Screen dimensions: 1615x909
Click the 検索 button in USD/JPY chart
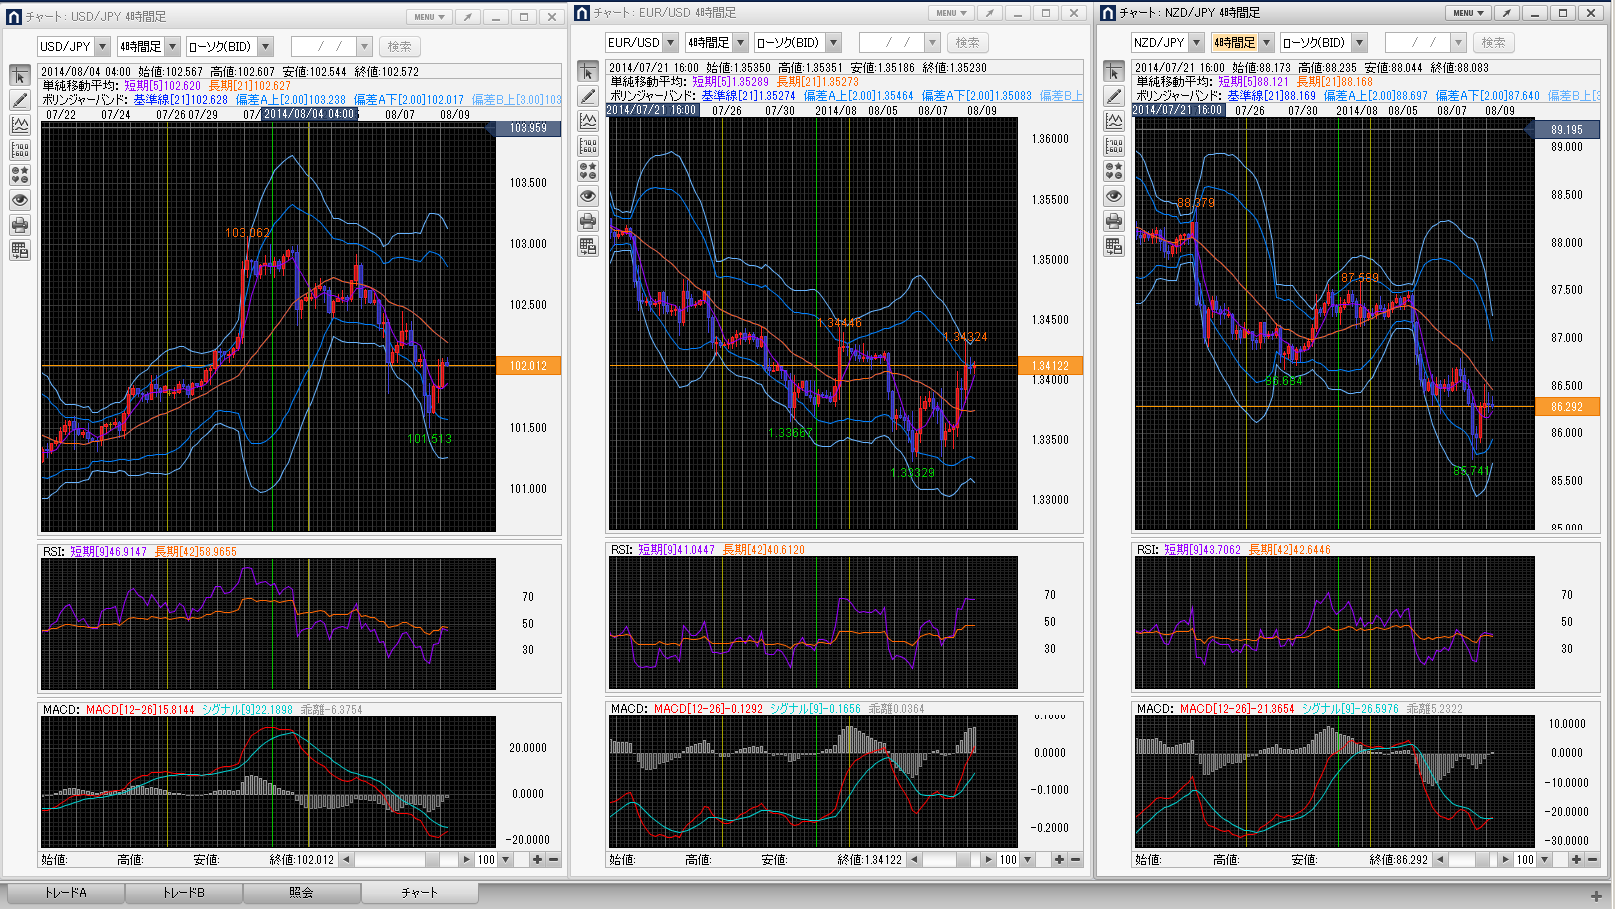[x=399, y=47]
